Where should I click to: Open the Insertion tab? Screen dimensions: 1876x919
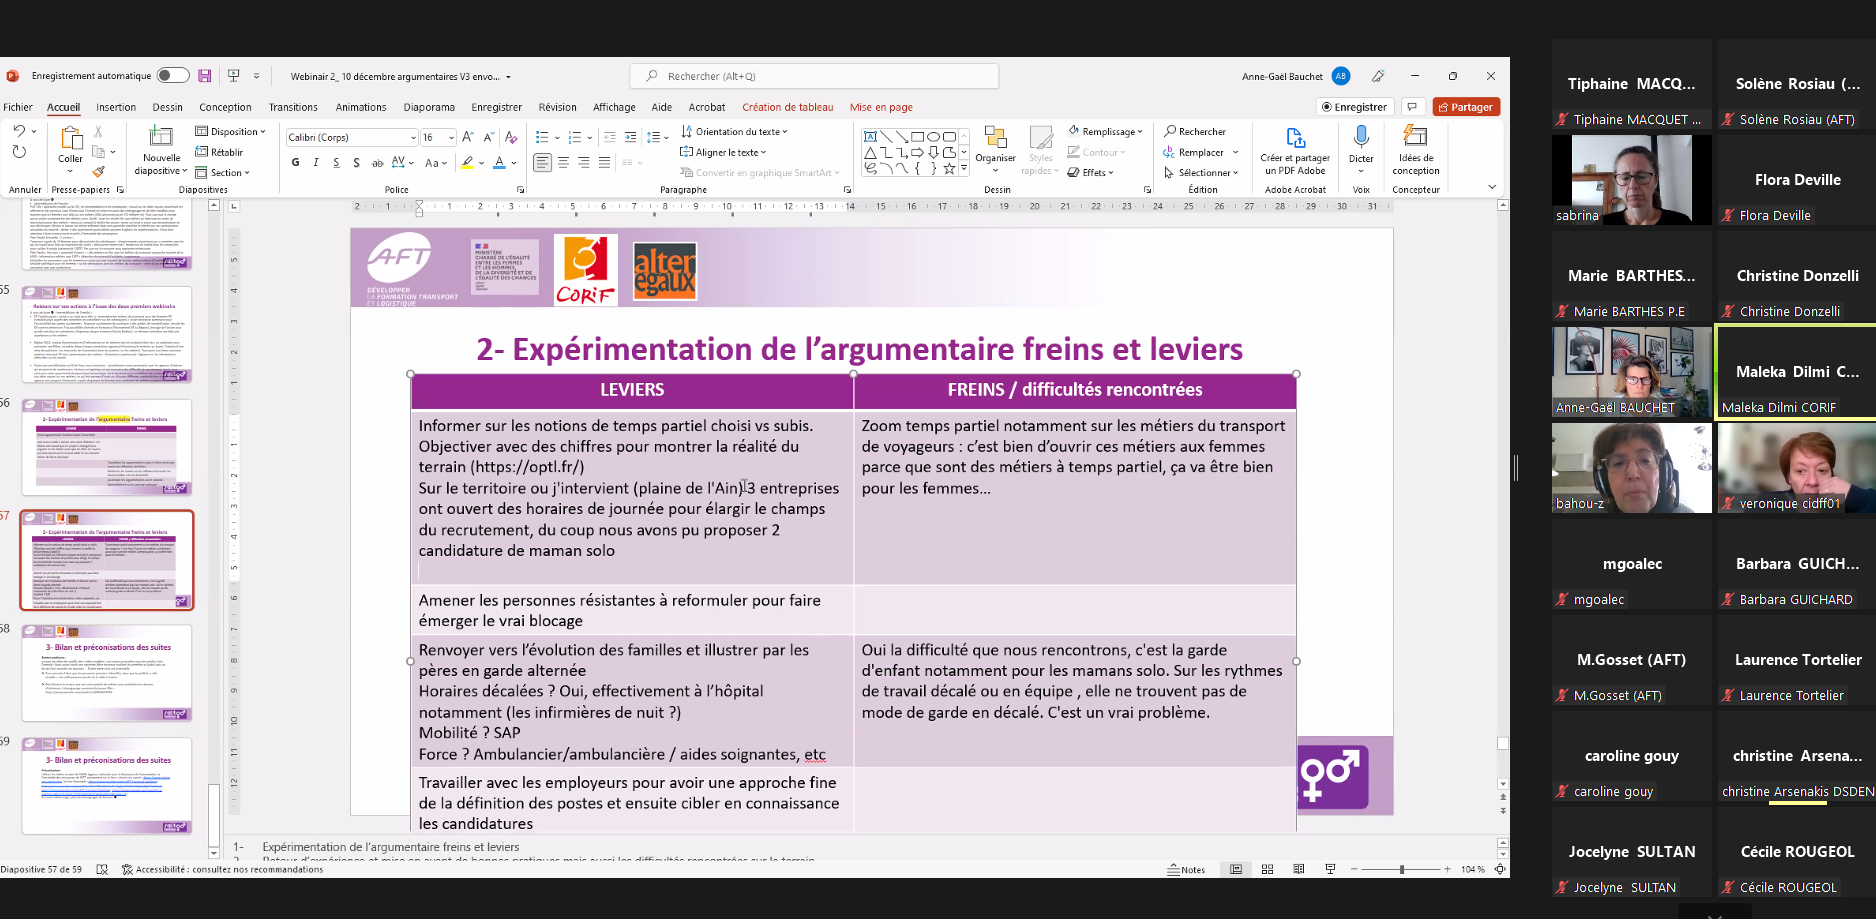click(x=116, y=107)
